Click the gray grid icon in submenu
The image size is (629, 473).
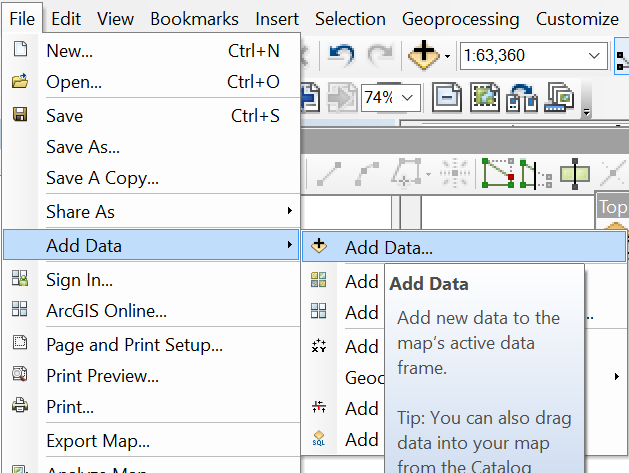pyautogui.click(x=319, y=311)
